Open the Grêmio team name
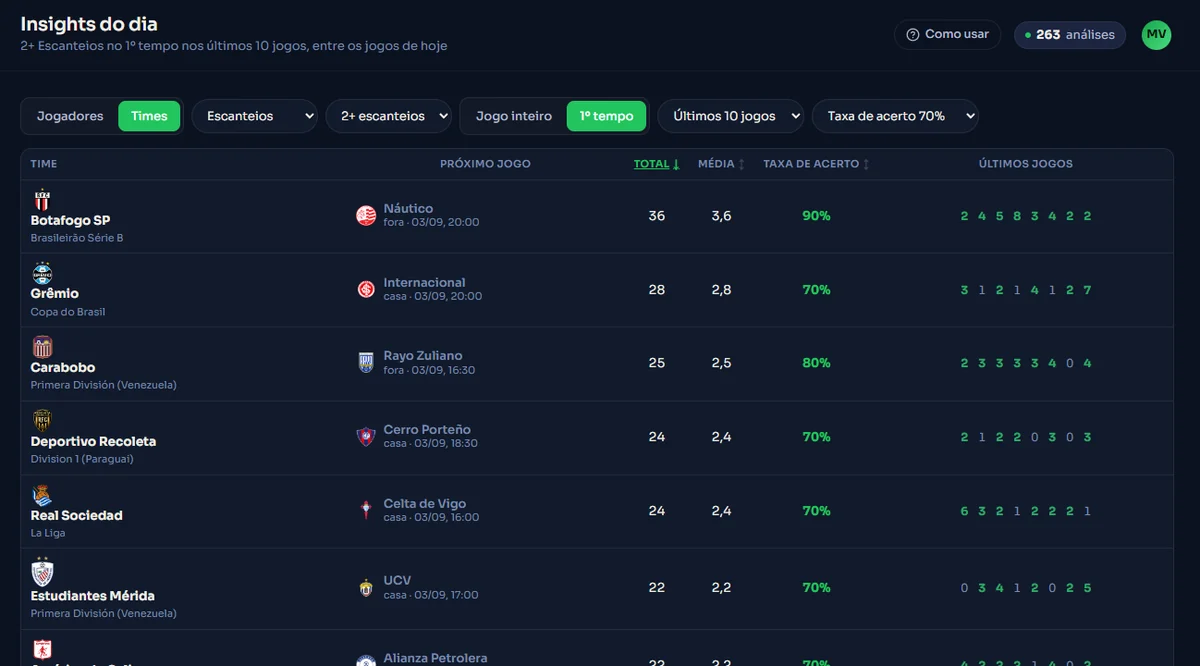 click(55, 294)
